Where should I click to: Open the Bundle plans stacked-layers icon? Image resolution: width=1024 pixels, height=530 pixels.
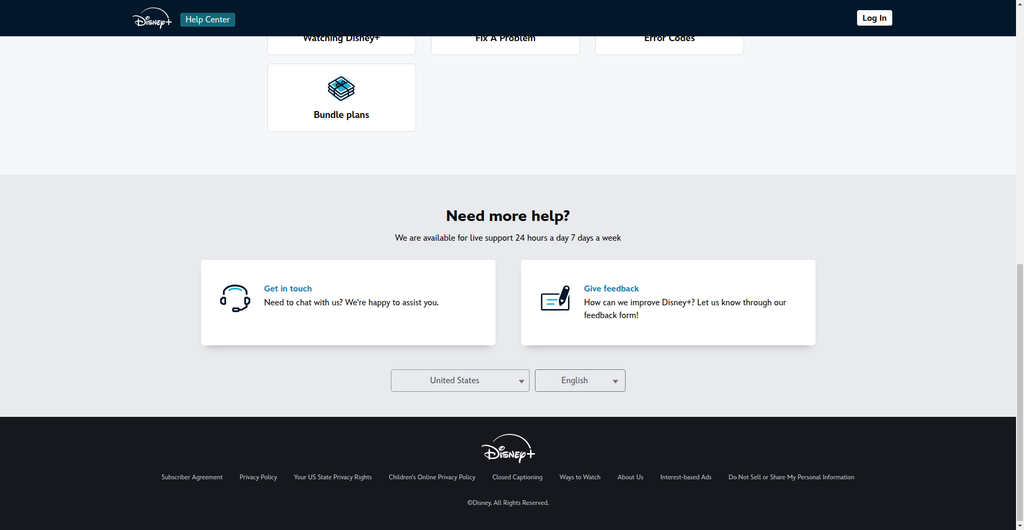(x=341, y=89)
